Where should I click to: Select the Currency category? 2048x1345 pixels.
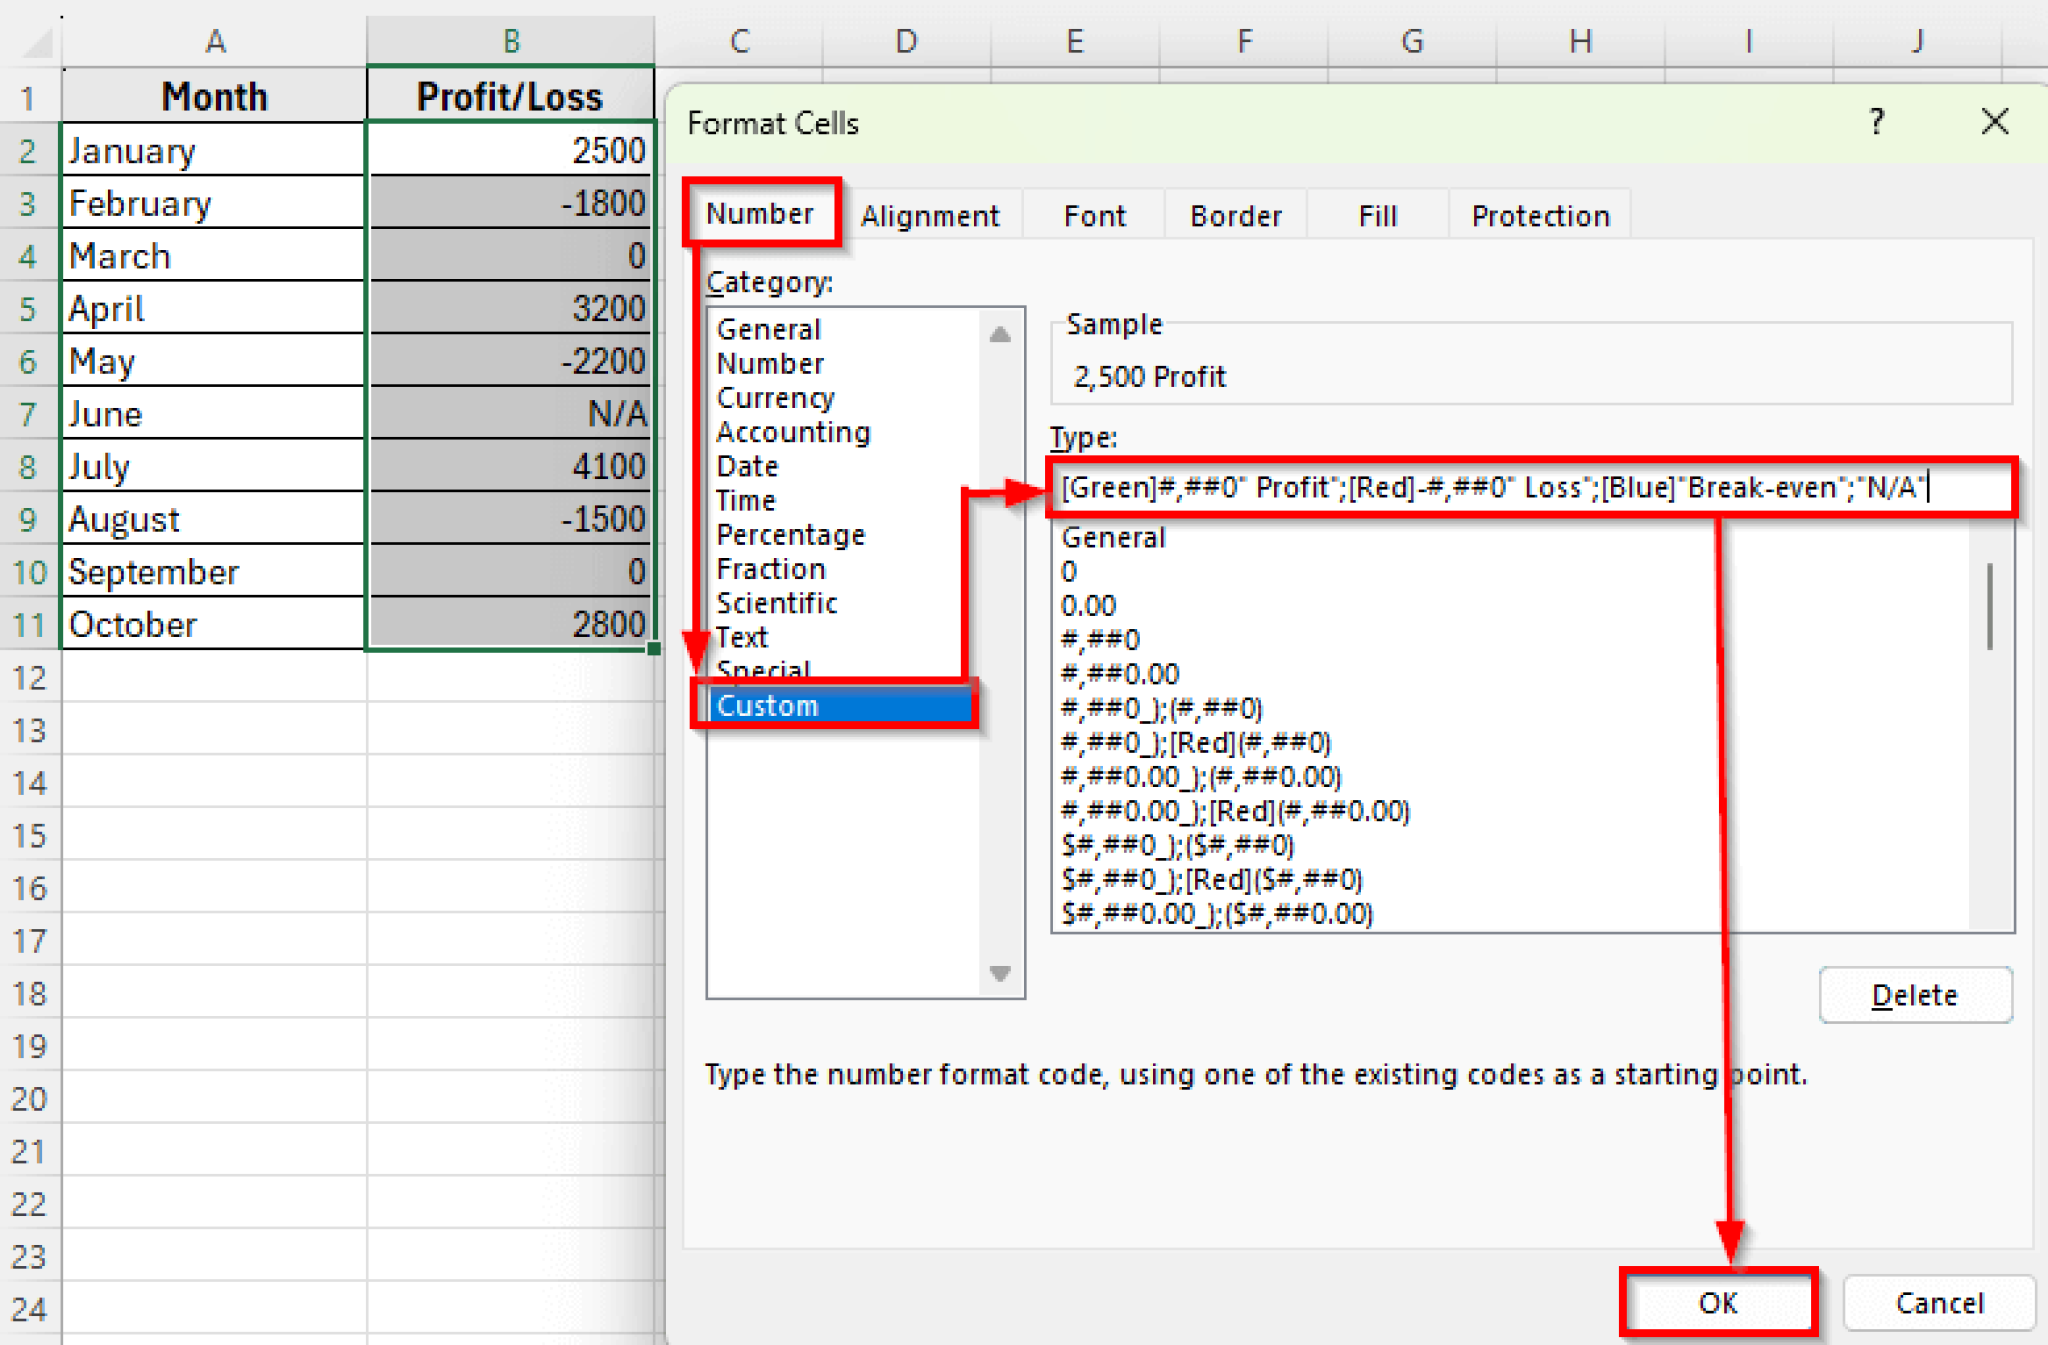776,397
